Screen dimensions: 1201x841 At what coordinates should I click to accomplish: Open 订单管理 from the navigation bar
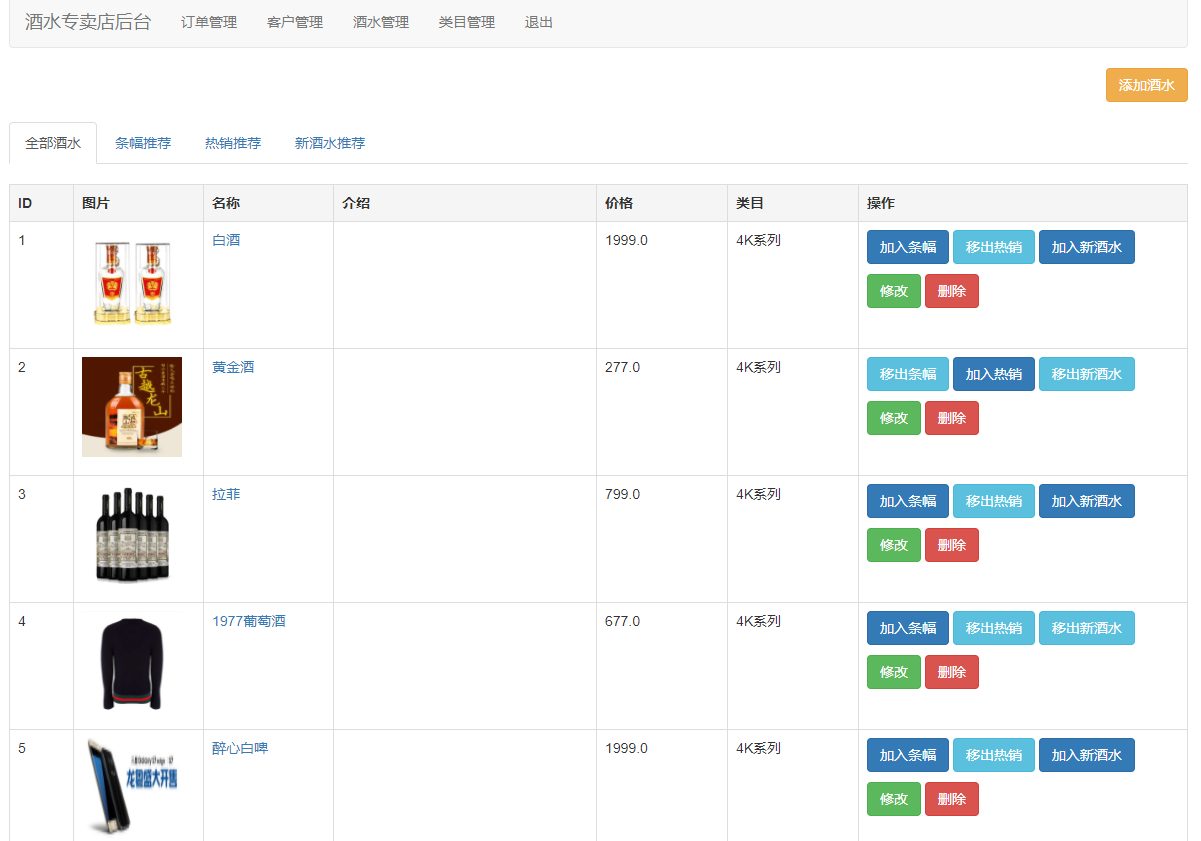[x=207, y=21]
